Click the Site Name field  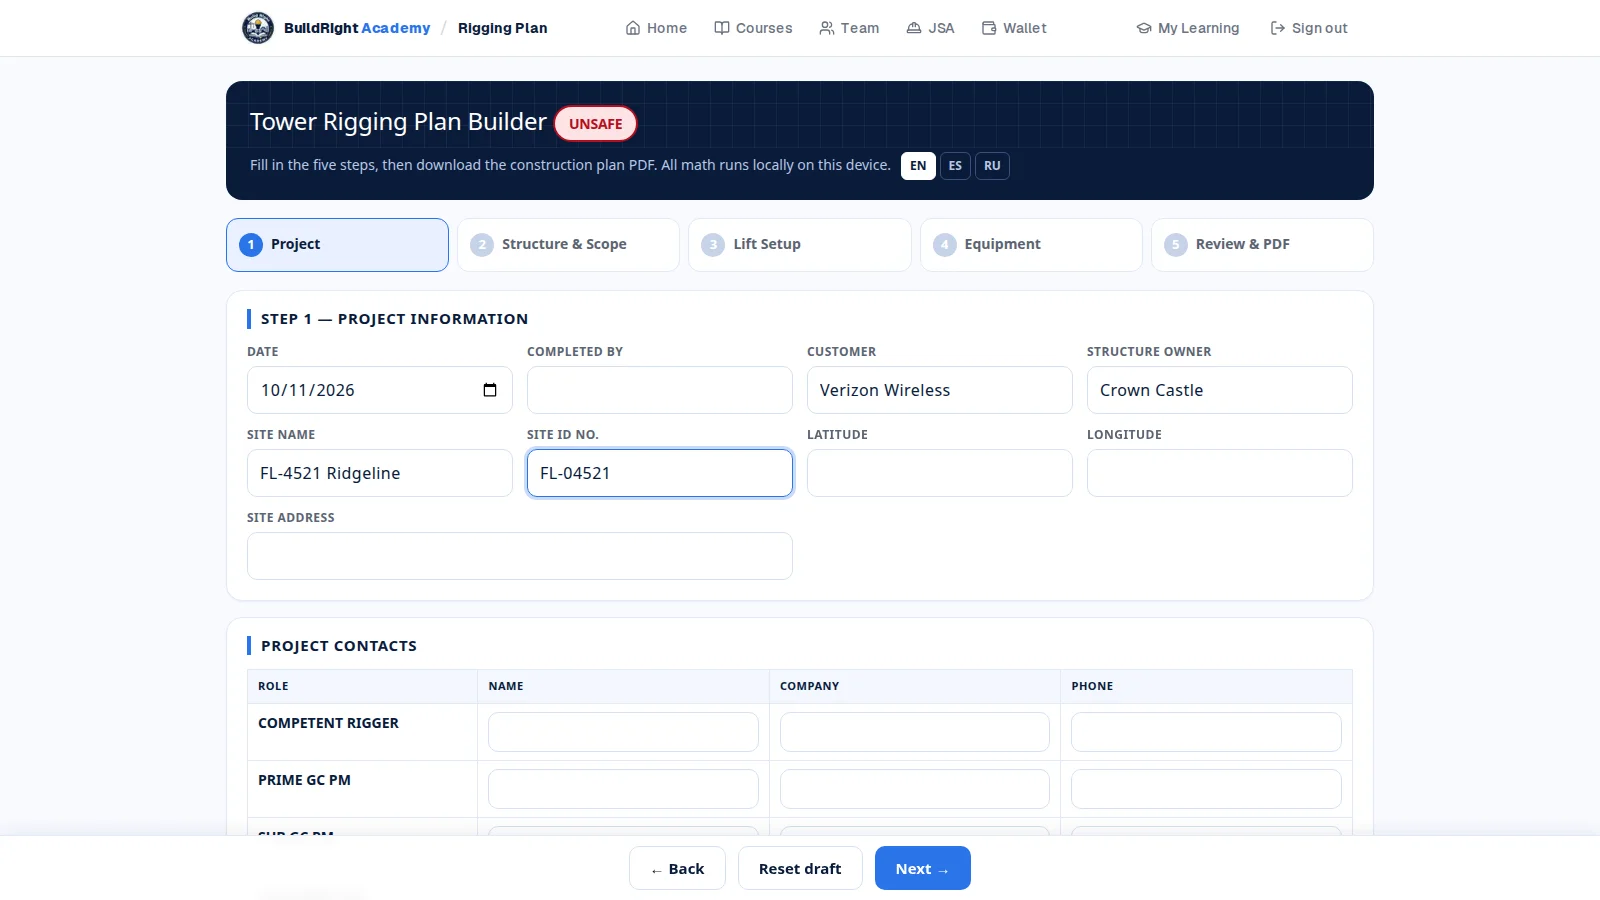380,473
